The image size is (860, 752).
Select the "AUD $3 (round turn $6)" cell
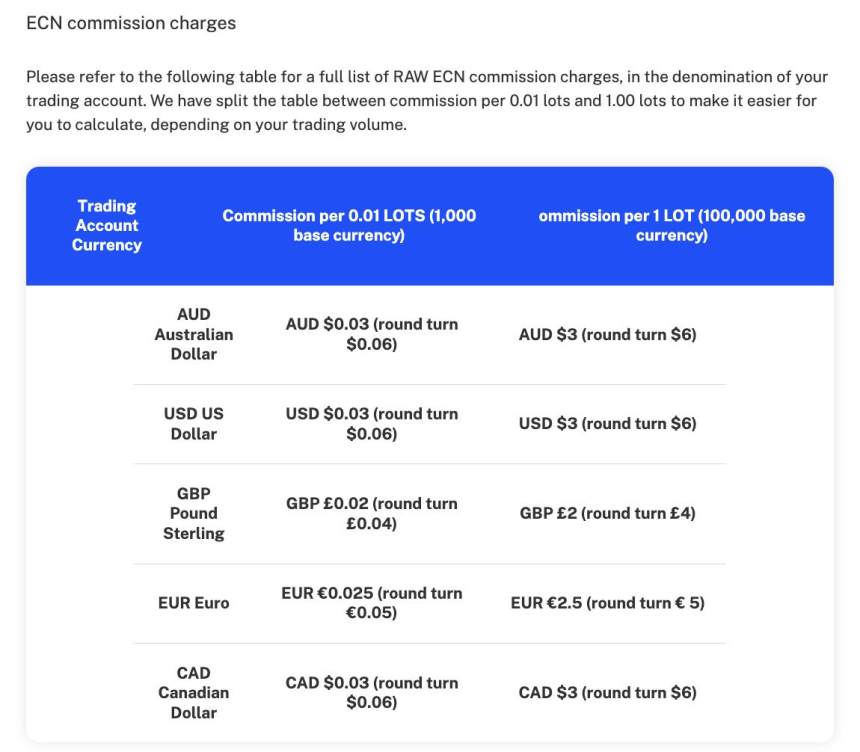[607, 334]
